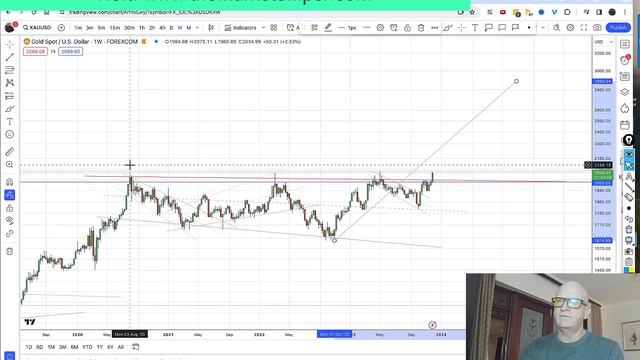The height and width of the screenshot is (360, 640).
Task: Select the W weekly timeframe
Action: (x=180, y=28)
